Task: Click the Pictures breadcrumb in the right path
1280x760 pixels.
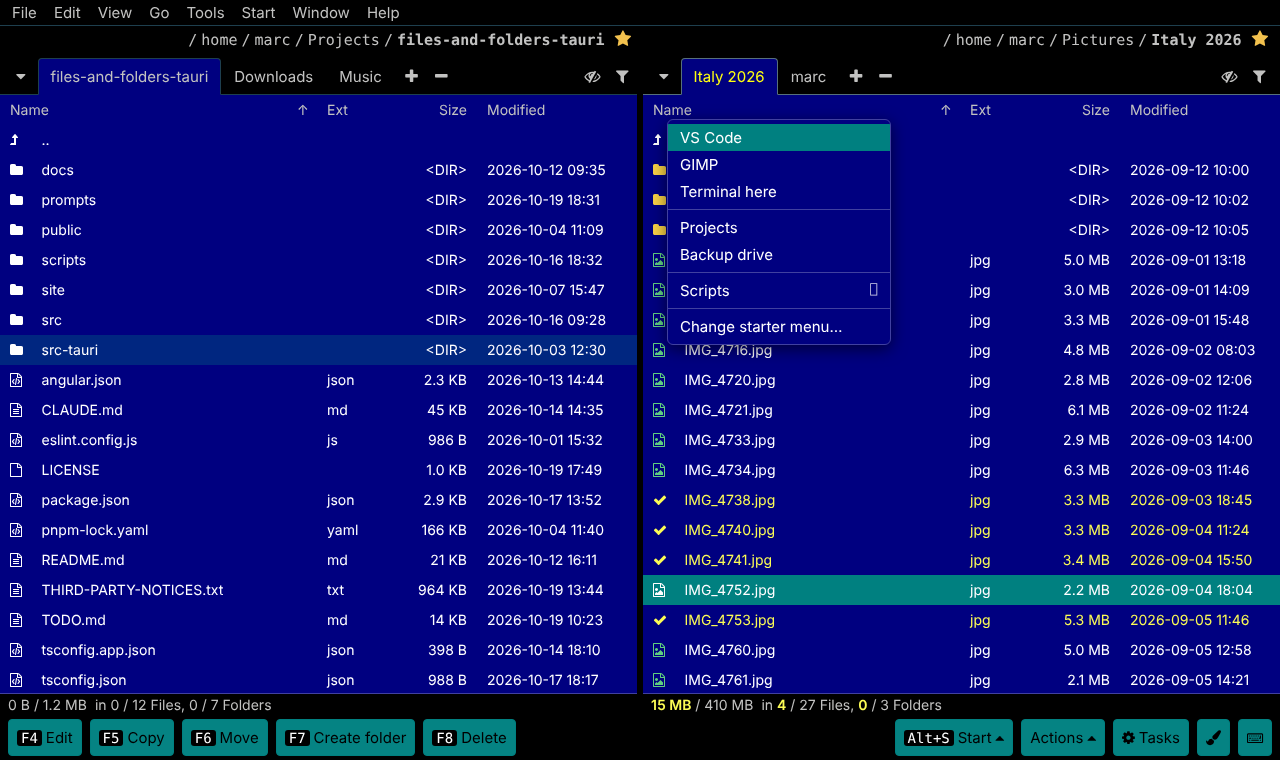Action: pos(1098,40)
